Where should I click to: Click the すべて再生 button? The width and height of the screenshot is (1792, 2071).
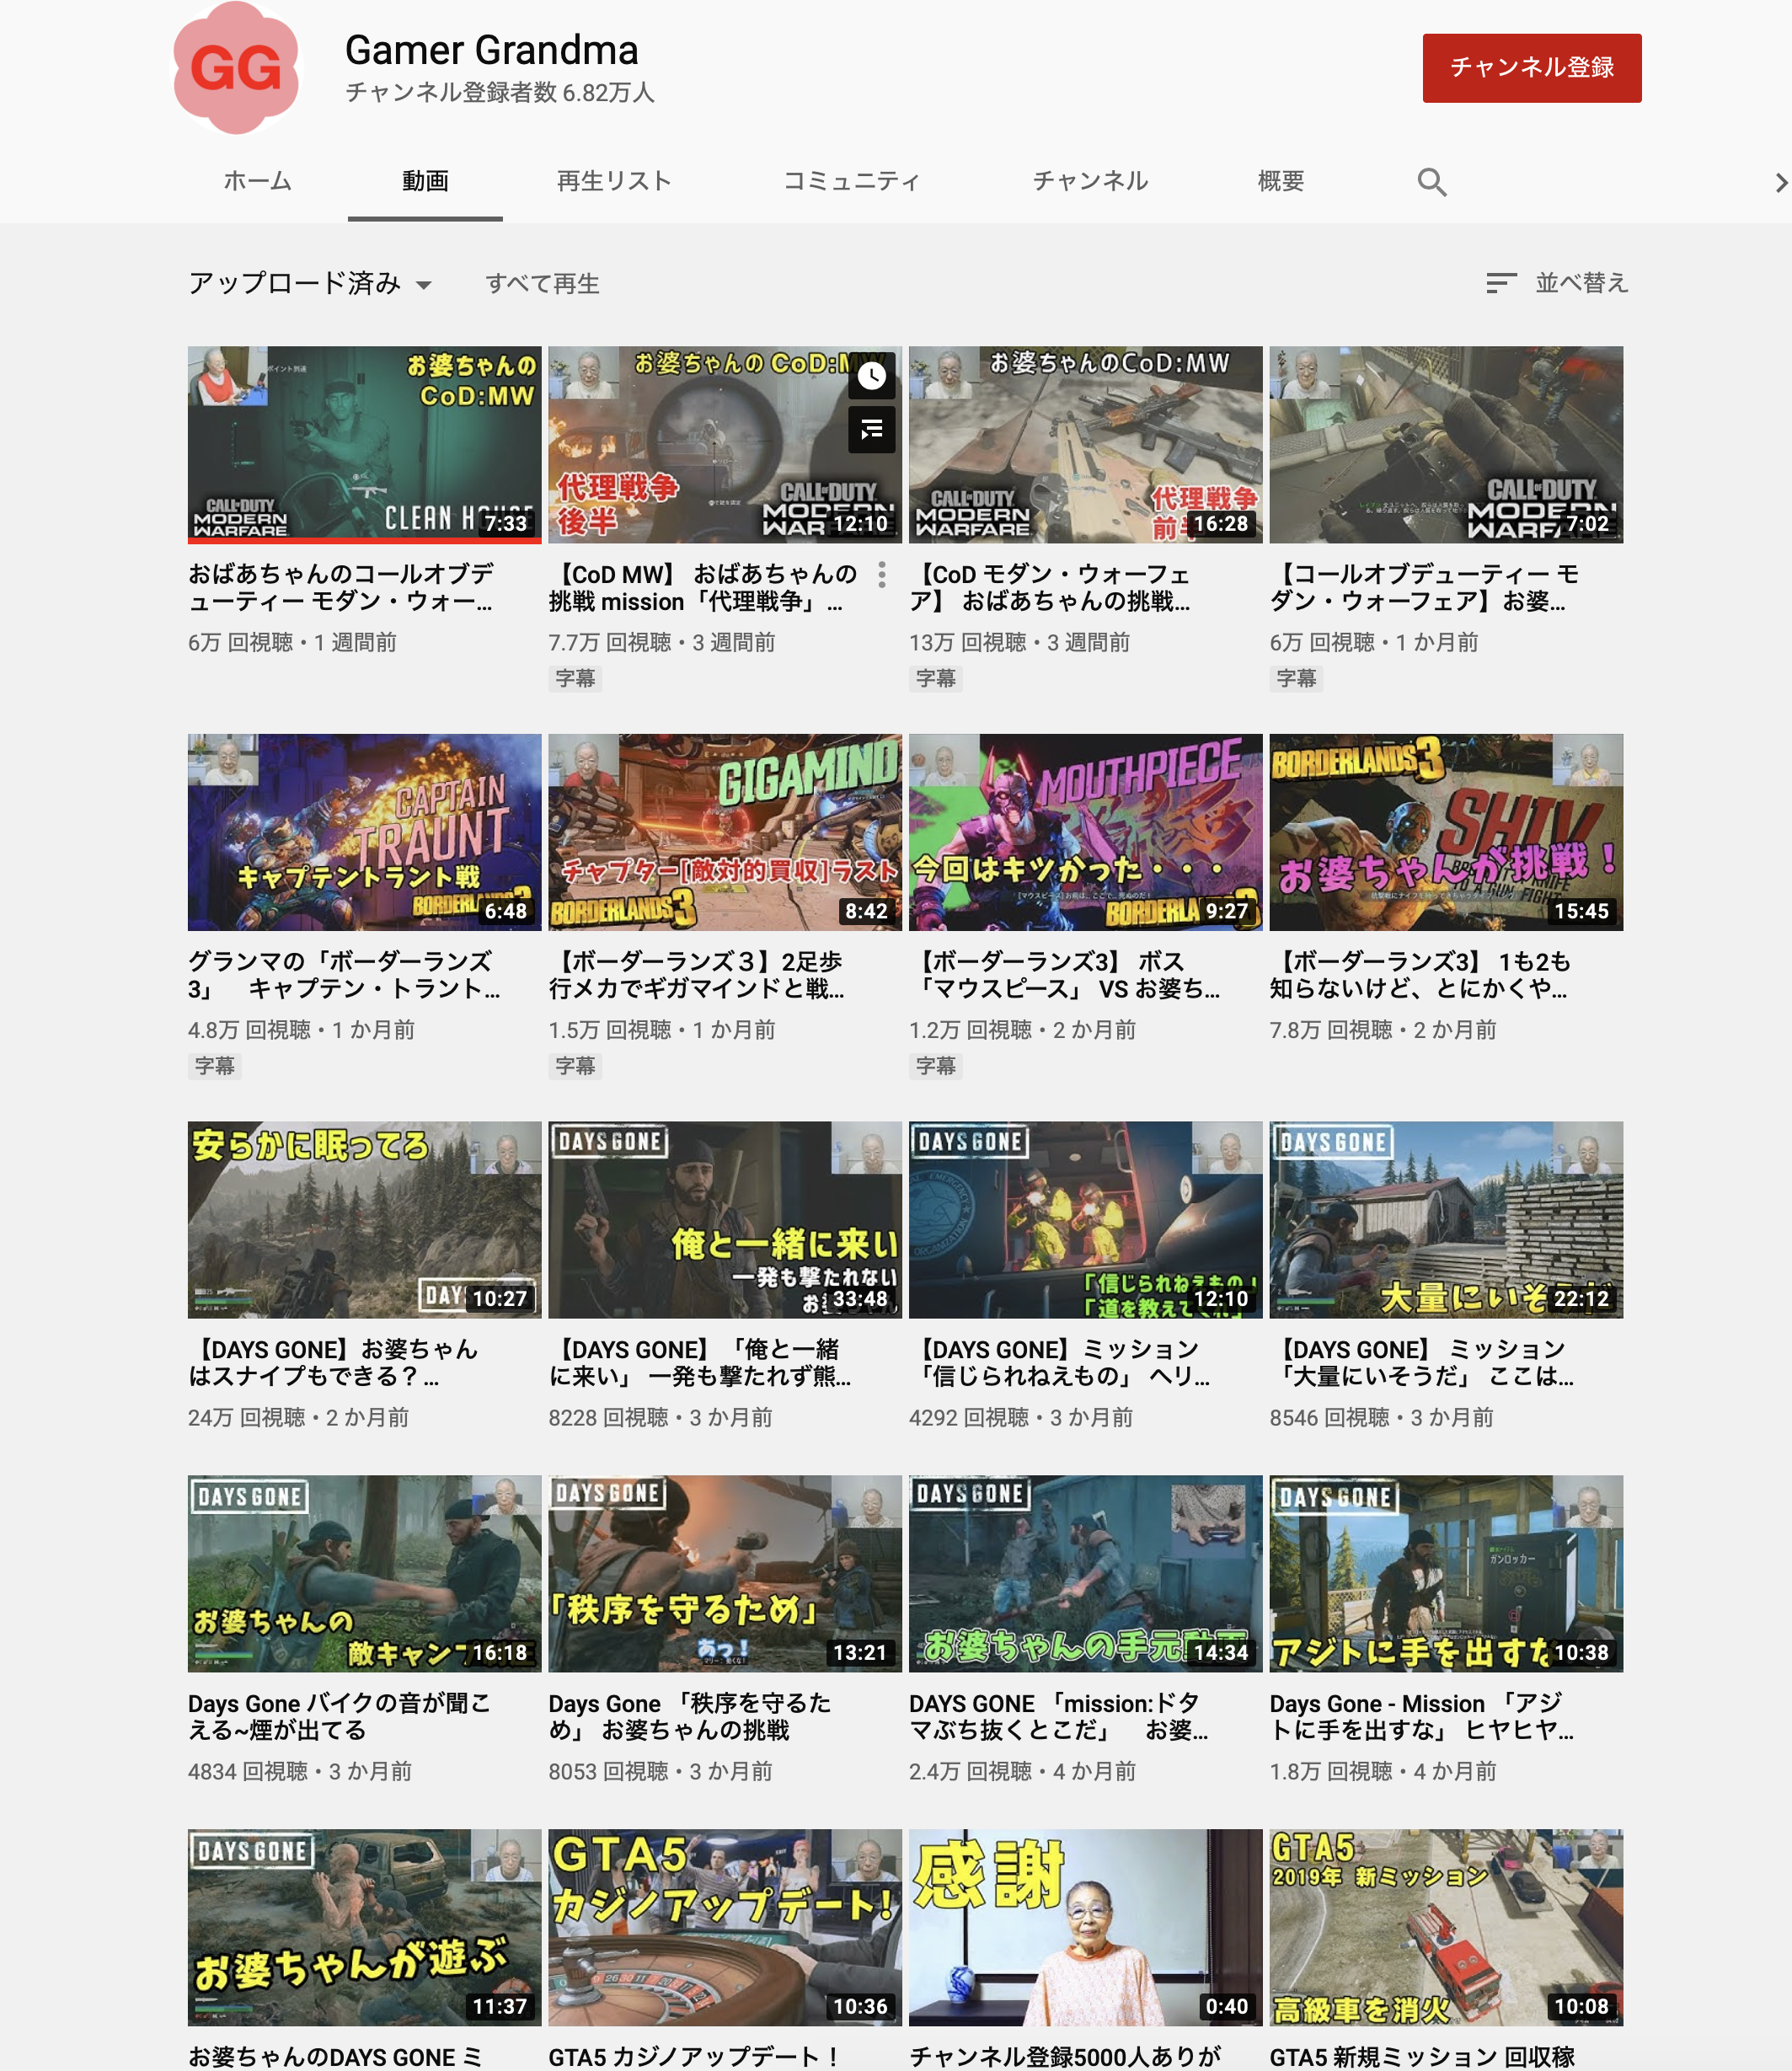(x=542, y=284)
